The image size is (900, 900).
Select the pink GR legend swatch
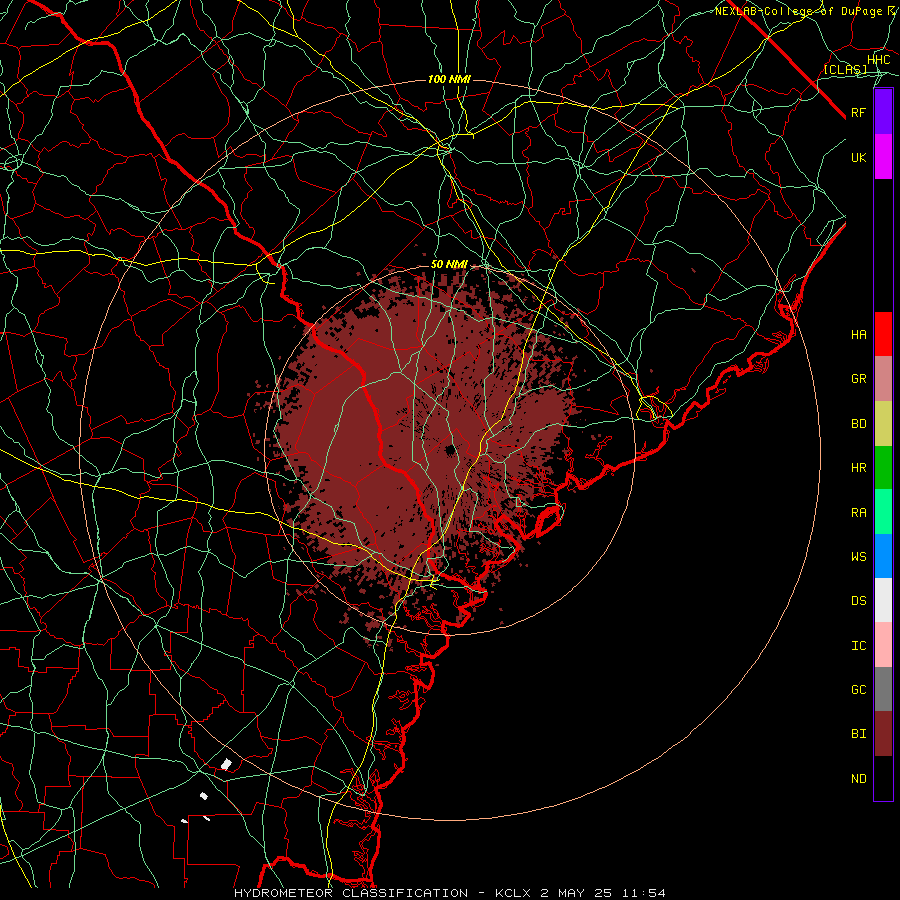883,379
